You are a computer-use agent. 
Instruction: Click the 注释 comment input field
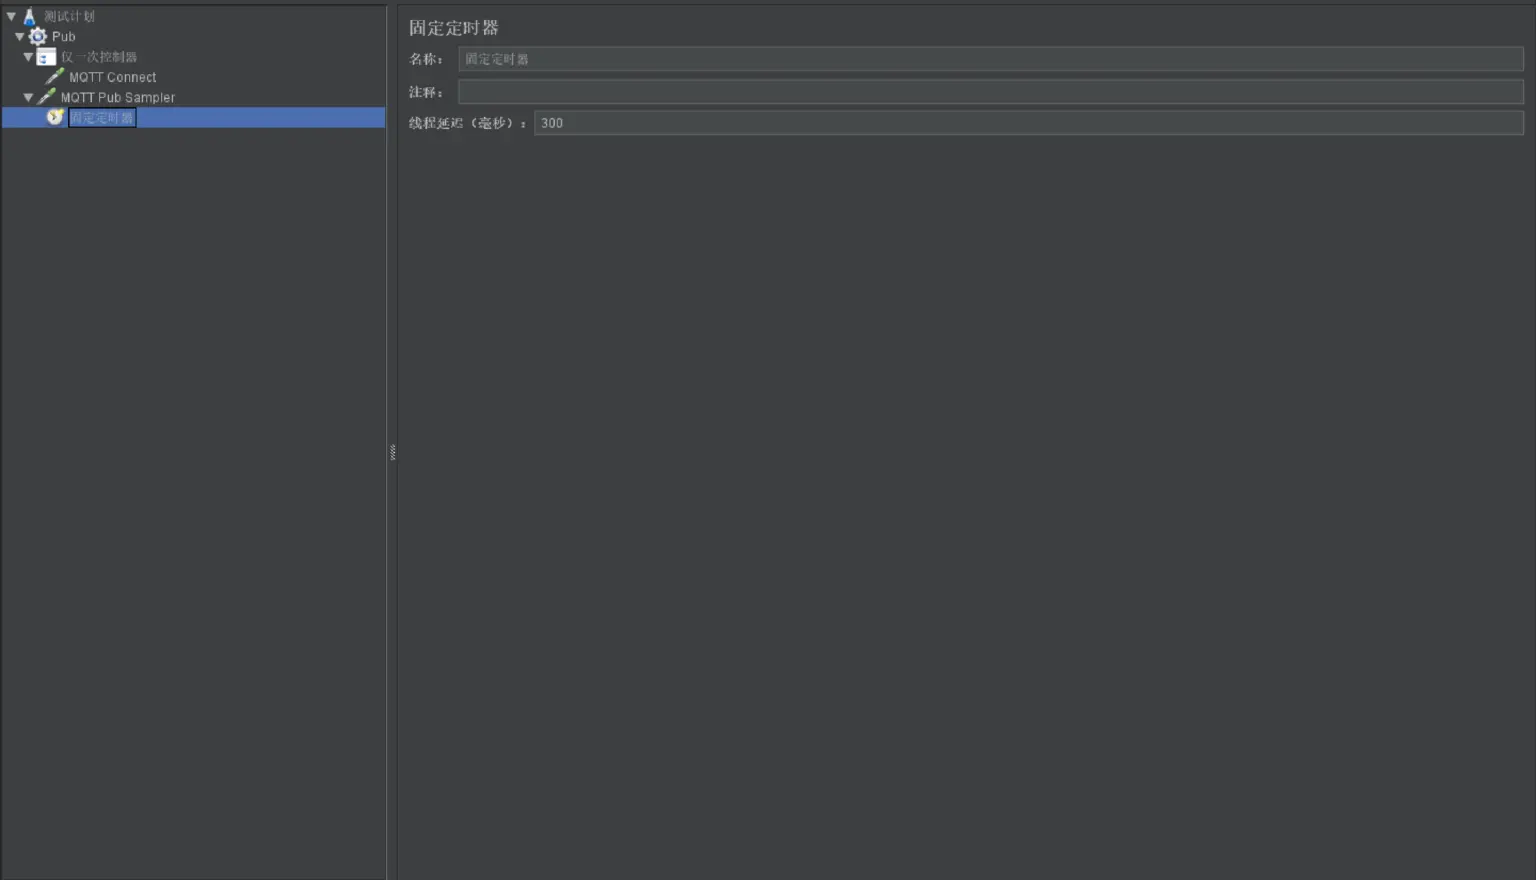pyautogui.click(x=990, y=92)
